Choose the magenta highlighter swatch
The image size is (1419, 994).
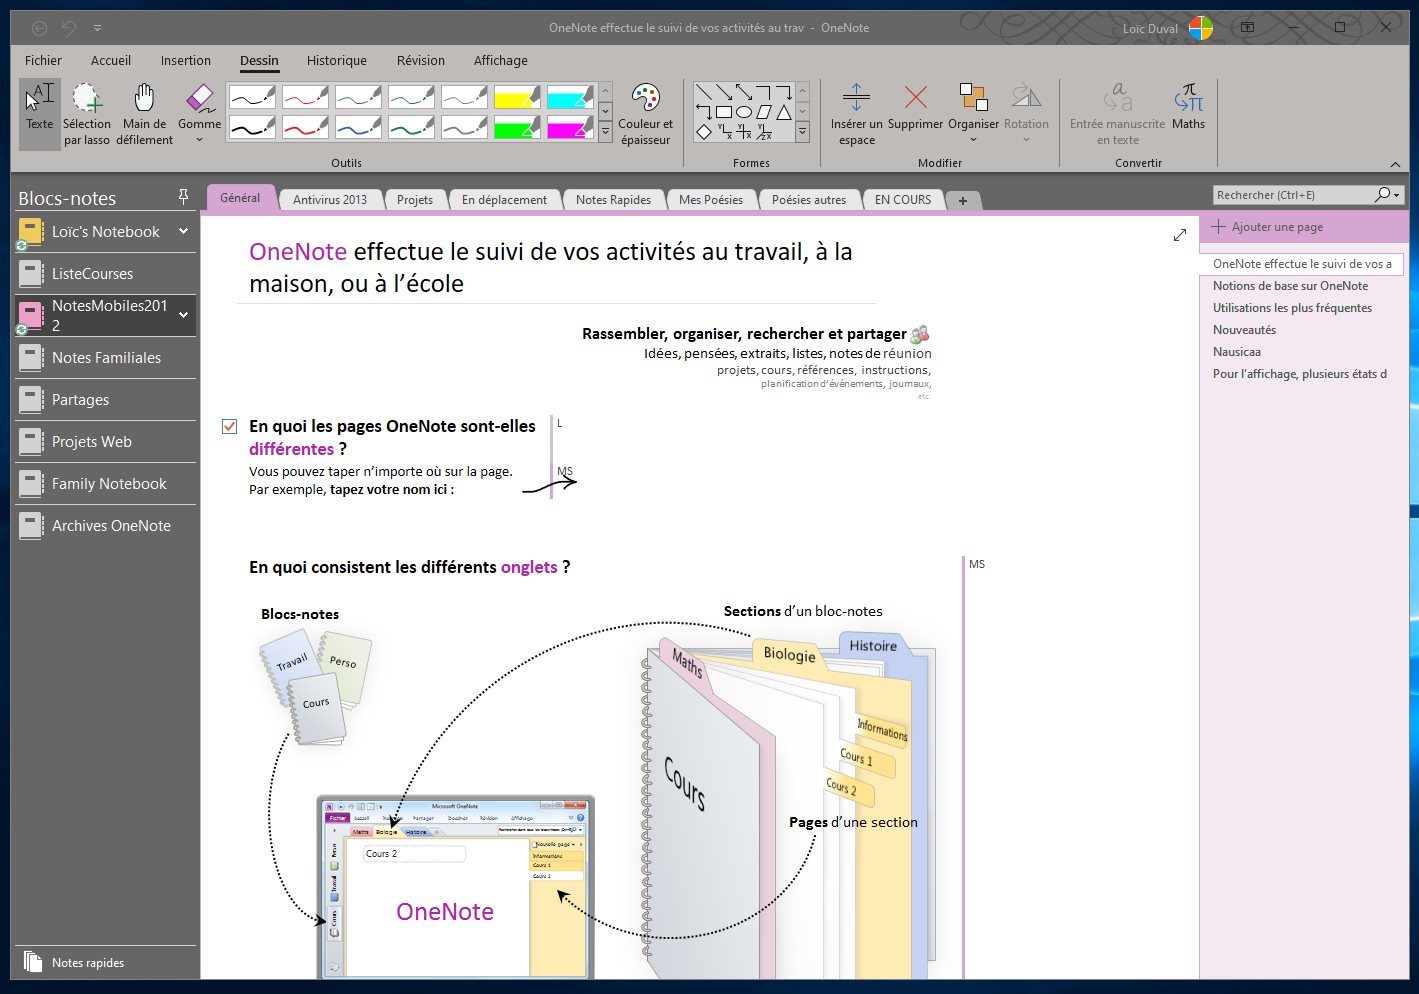point(571,128)
